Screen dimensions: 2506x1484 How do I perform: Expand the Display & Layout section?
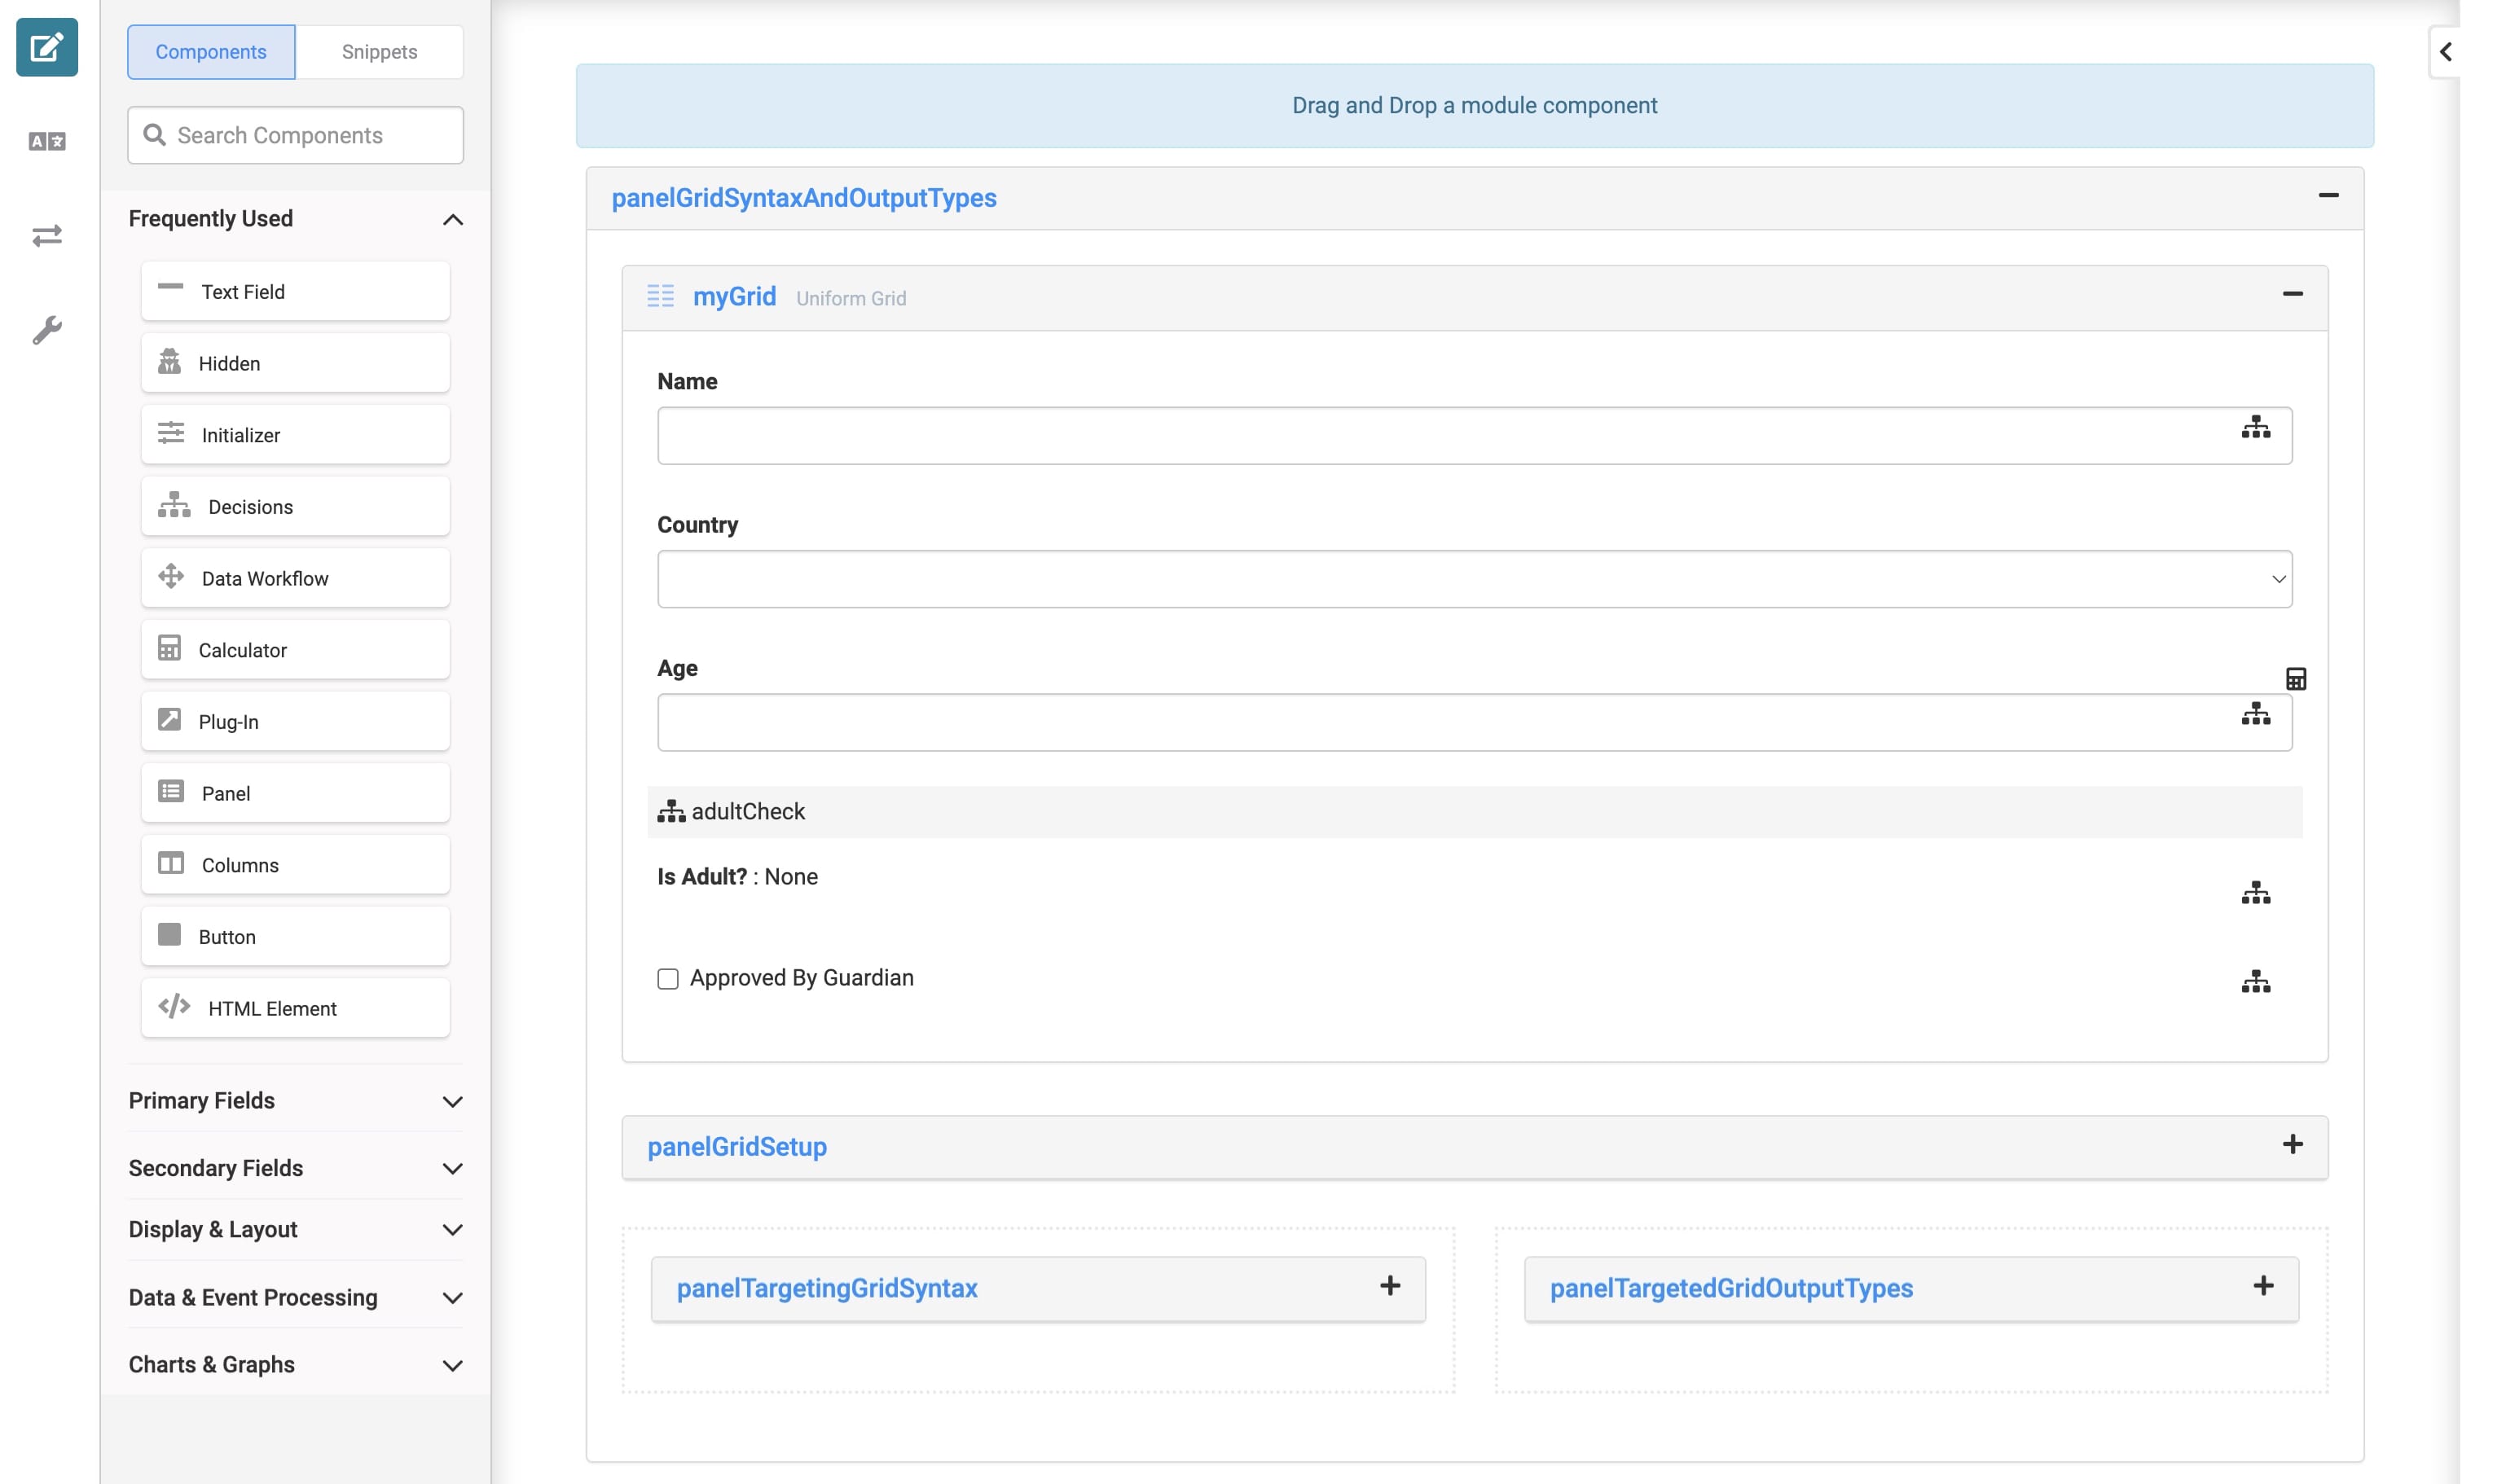[453, 1230]
